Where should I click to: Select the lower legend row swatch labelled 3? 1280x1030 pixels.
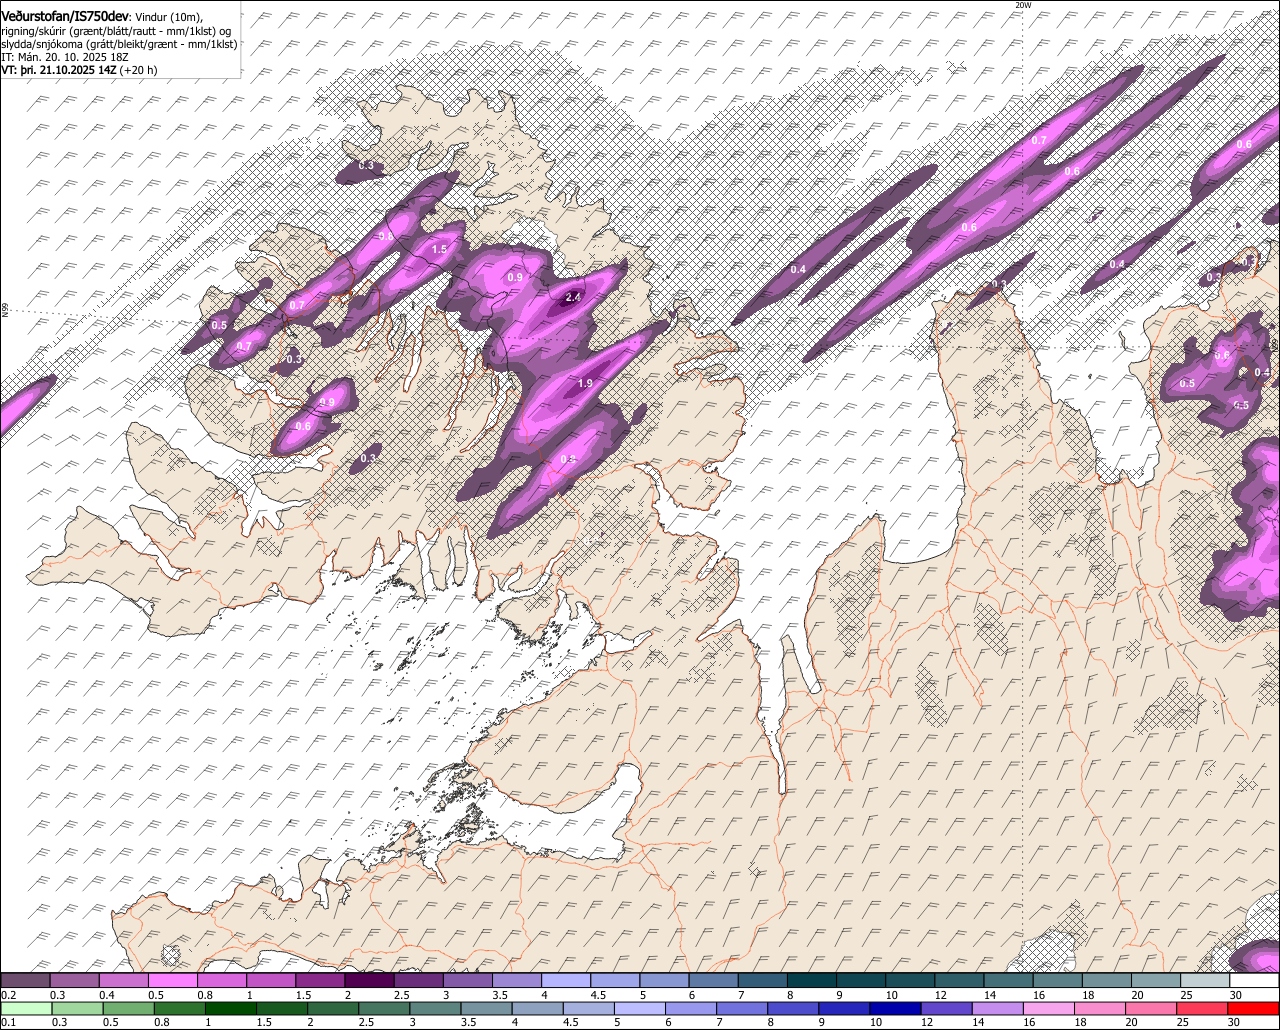[x=437, y=1008]
